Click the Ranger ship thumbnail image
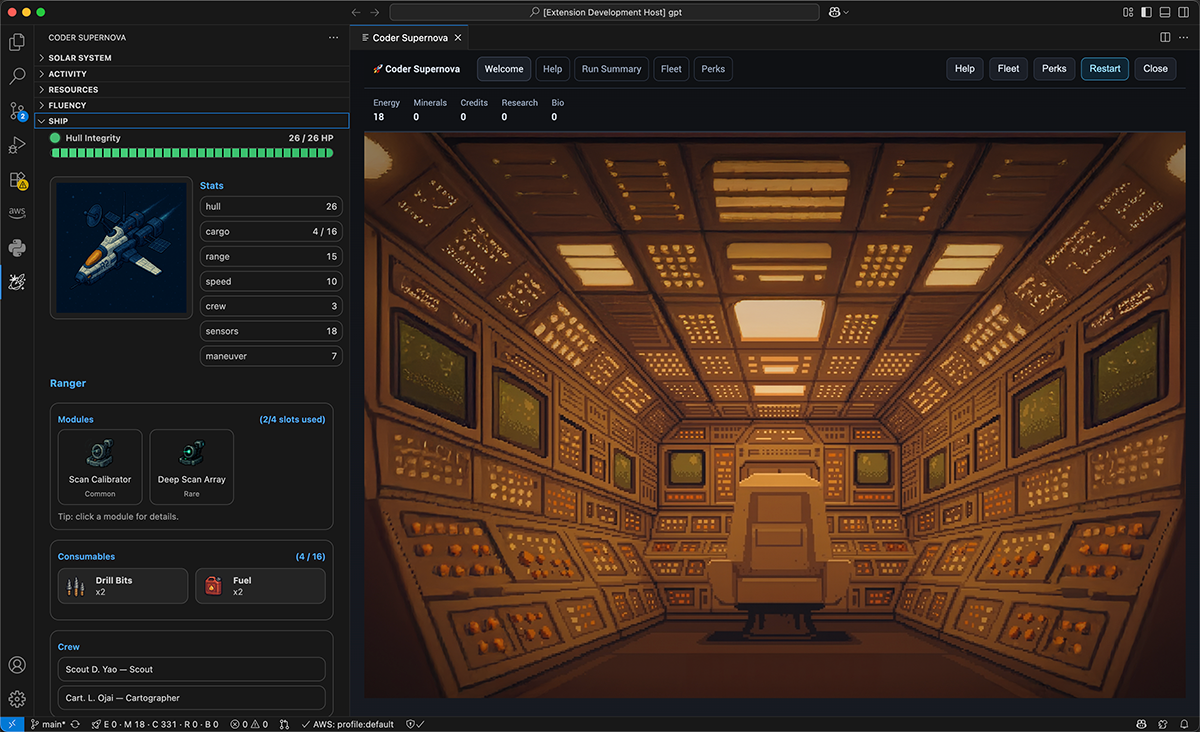 pos(121,247)
